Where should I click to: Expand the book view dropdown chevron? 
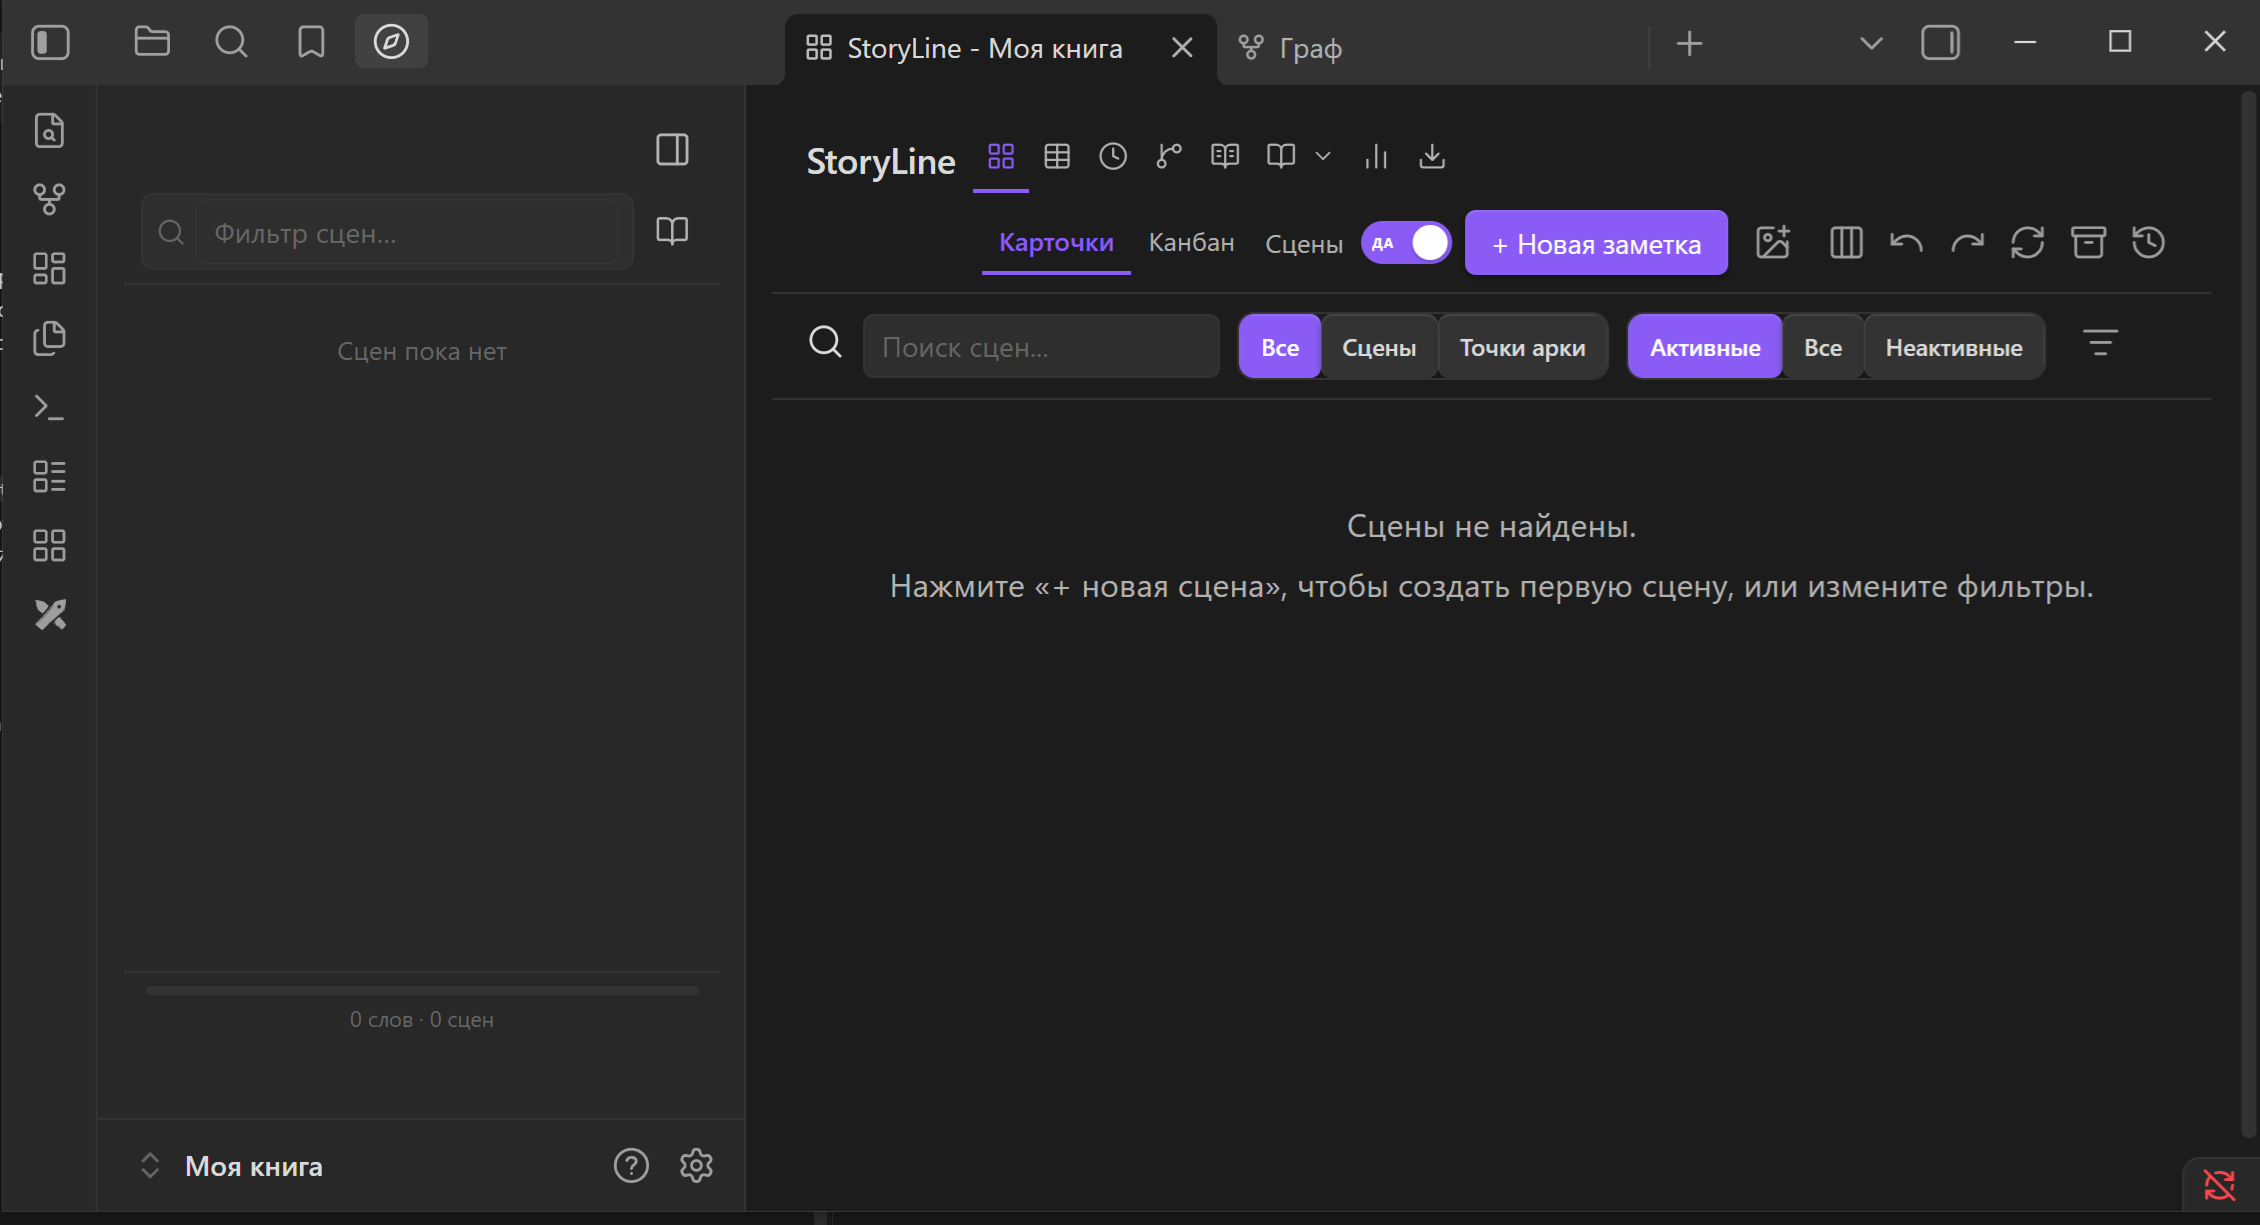coord(1323,157)
